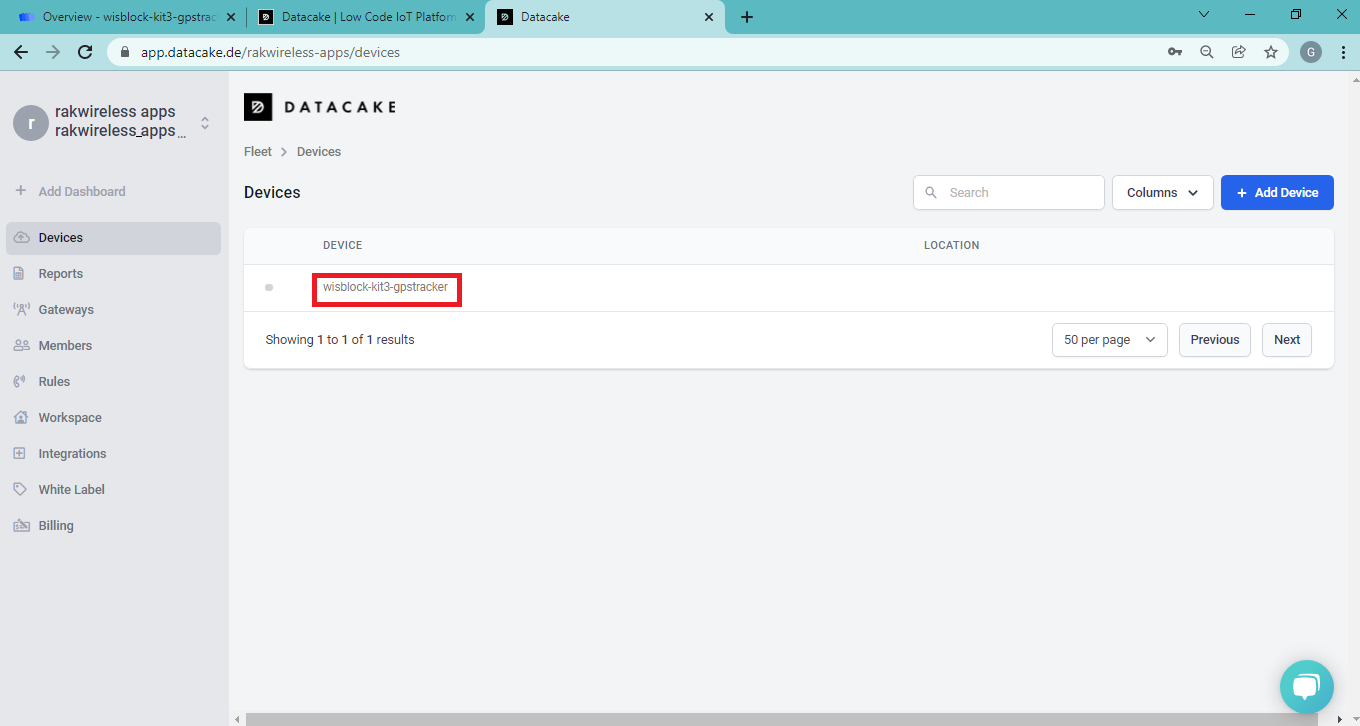Viewport: 1360px width, 726px height.
Task: Select Integrations in the sidebar
Action: (x=72, y=453)
